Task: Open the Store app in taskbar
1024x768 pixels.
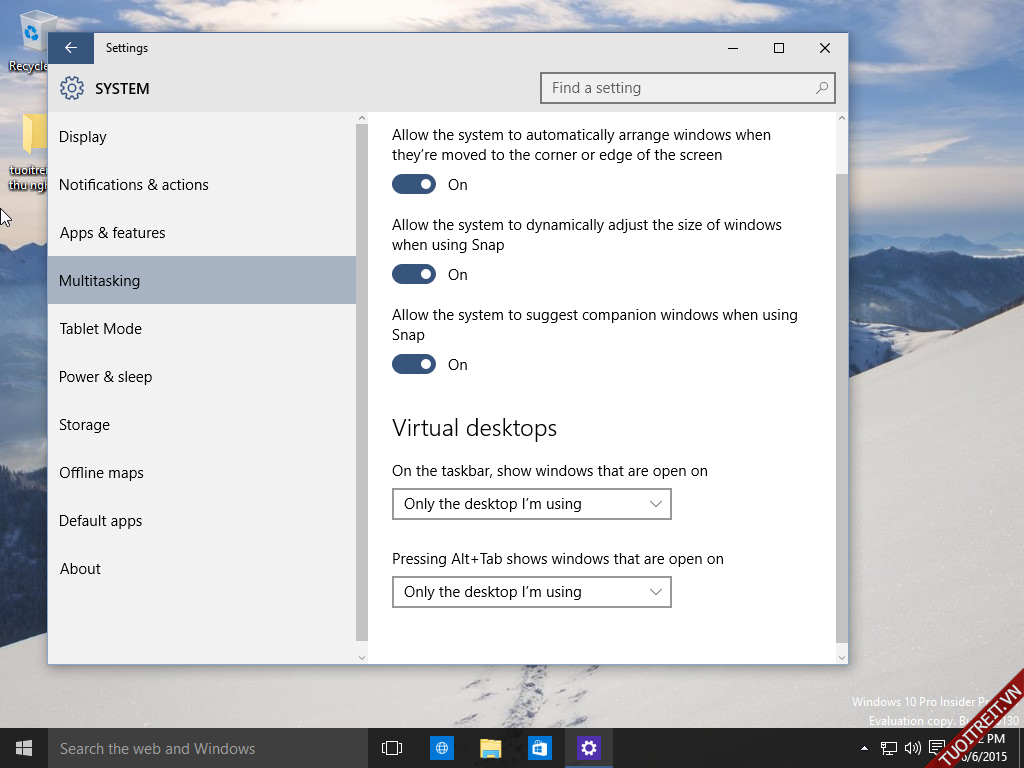Action: point(540,748)
